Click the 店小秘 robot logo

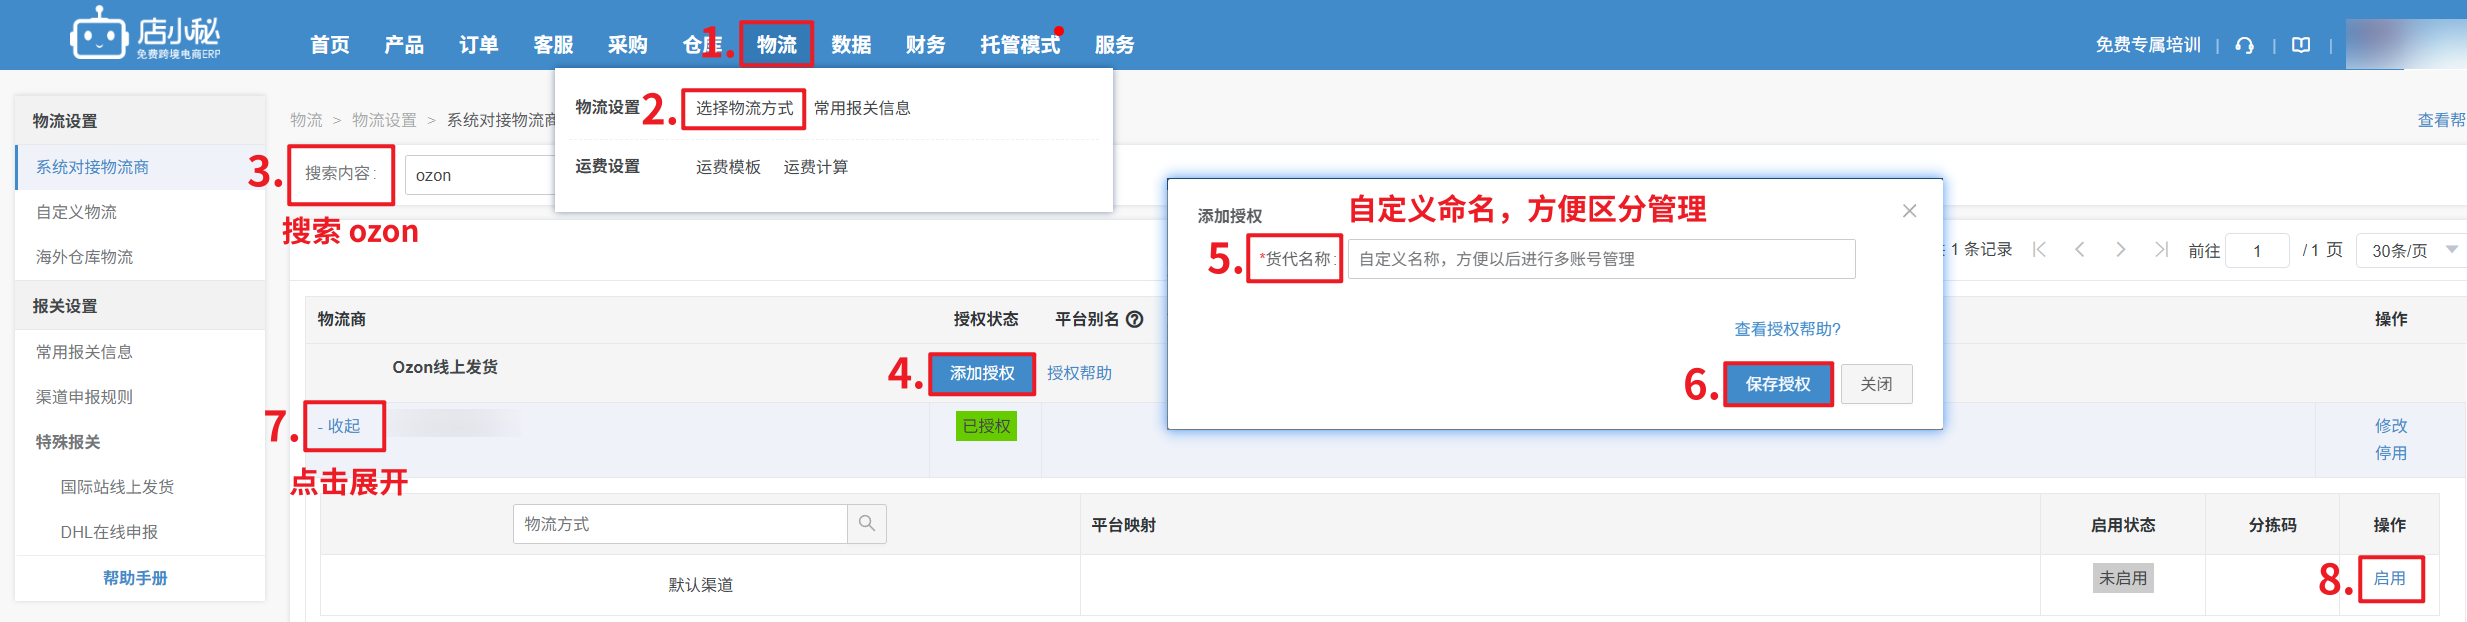pyautogui.click(x=145, y=35)
